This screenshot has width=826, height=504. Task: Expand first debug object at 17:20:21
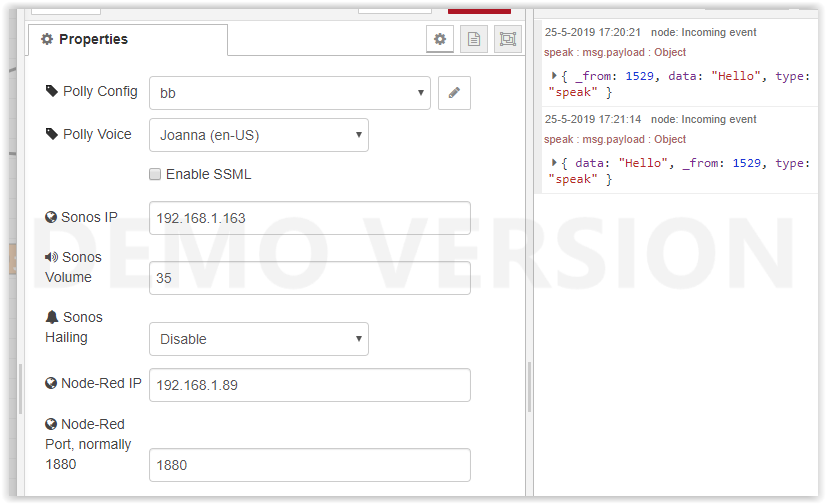[x=554, y=76]
